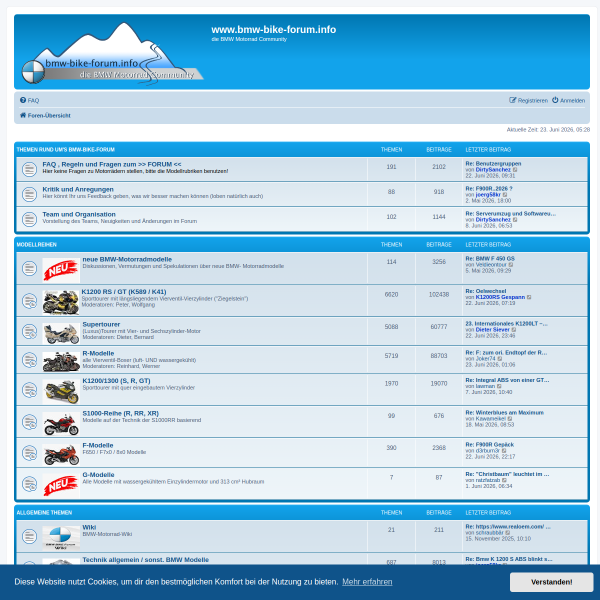Click the subforum status icon of G-Modelle

pos(29,484)
